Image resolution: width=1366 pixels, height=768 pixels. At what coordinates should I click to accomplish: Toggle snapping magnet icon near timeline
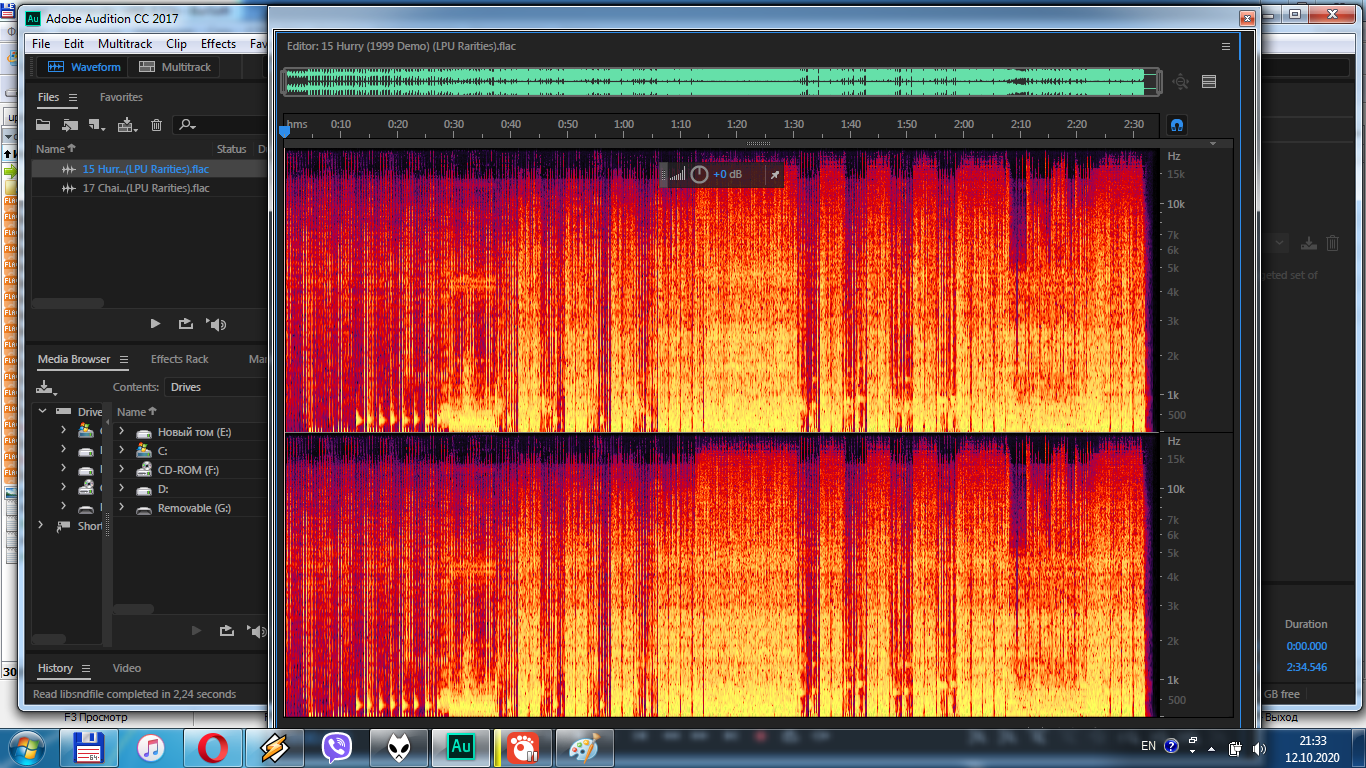pos(1177,125)
